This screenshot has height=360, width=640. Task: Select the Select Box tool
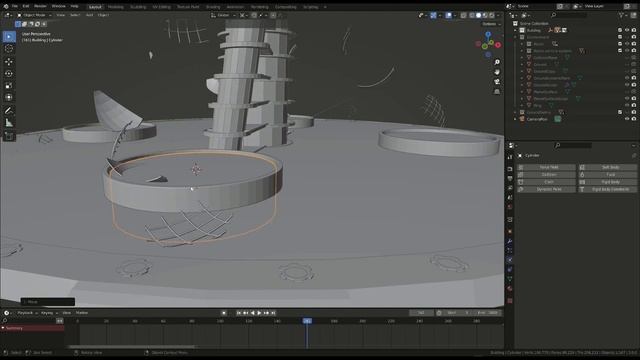click(x=9, y=37)
